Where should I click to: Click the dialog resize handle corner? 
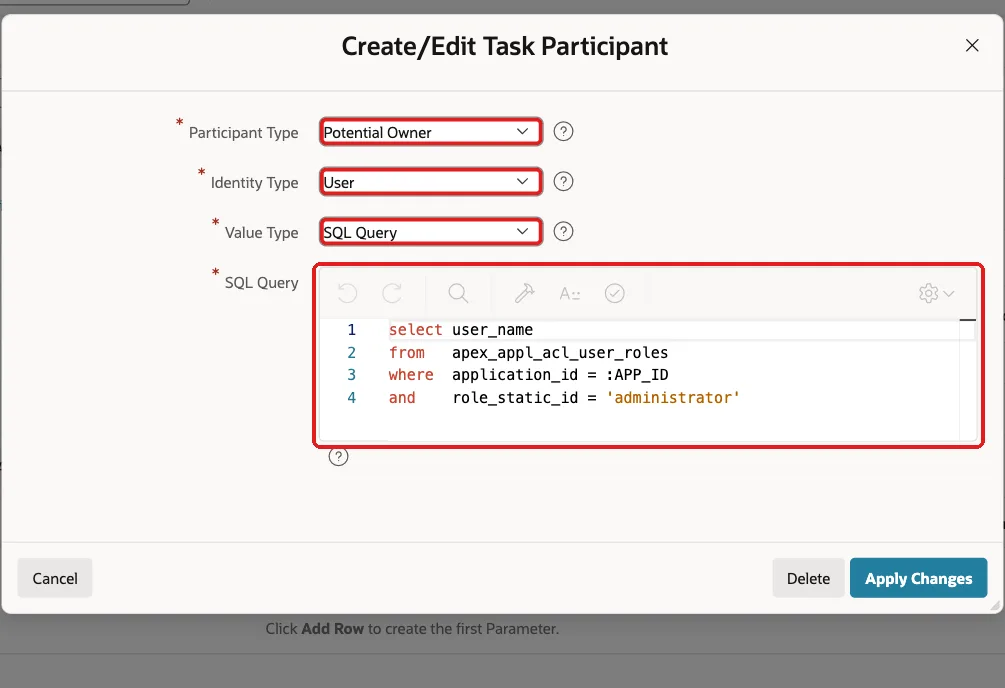pyautogui.click(x=995, y=605)
